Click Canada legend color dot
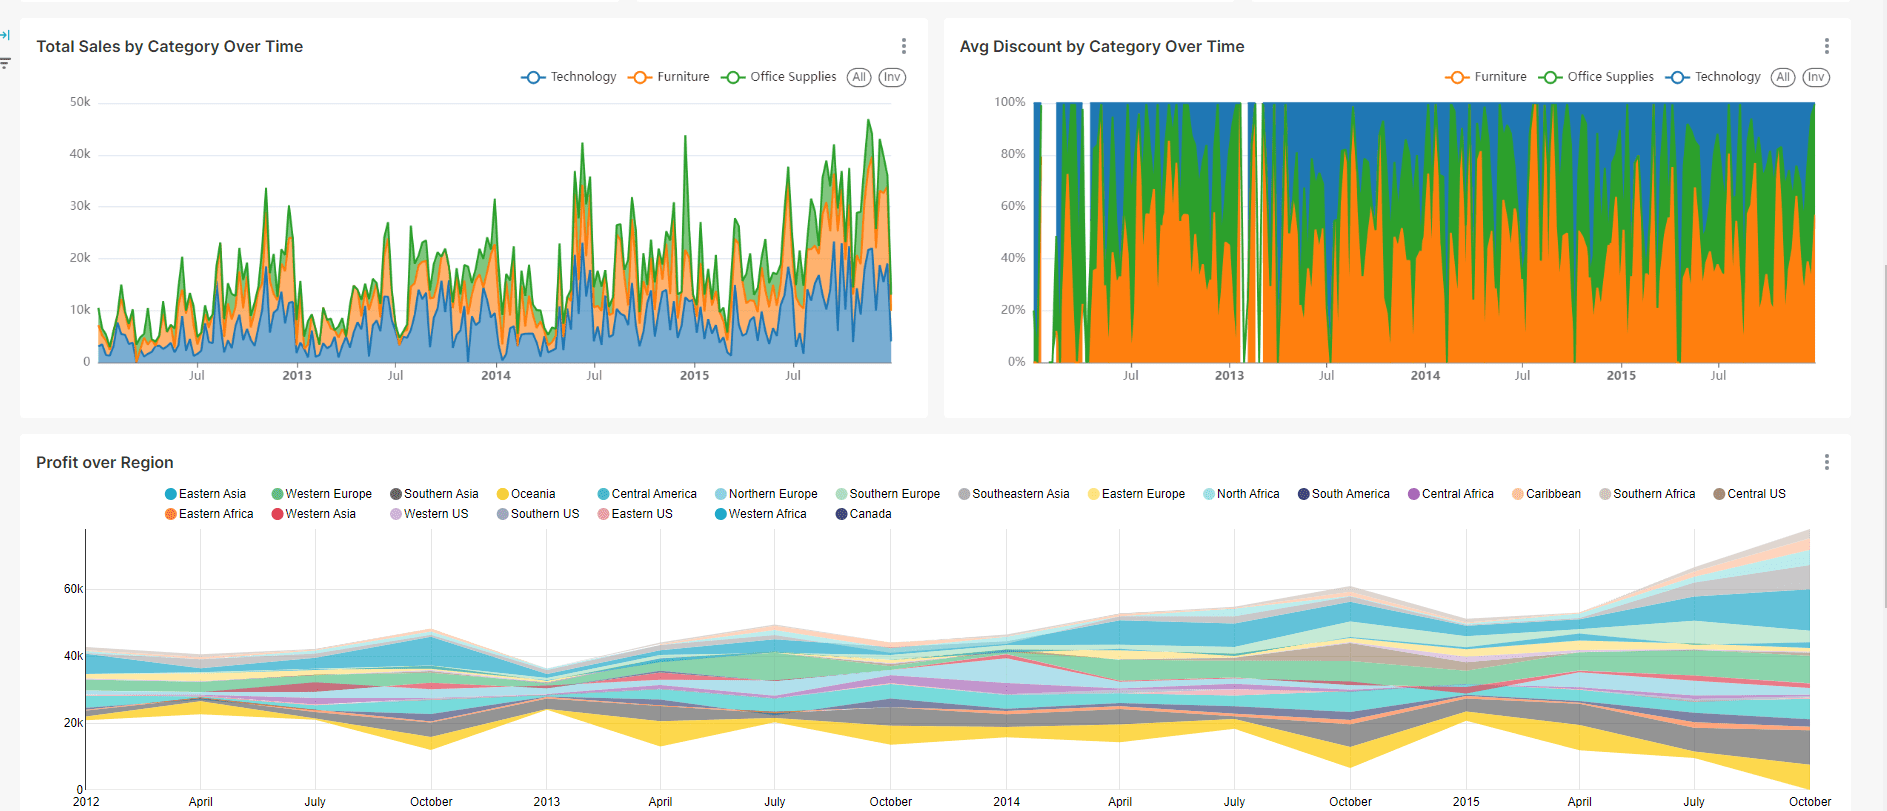1887x811 pixels. click(842, 514)
